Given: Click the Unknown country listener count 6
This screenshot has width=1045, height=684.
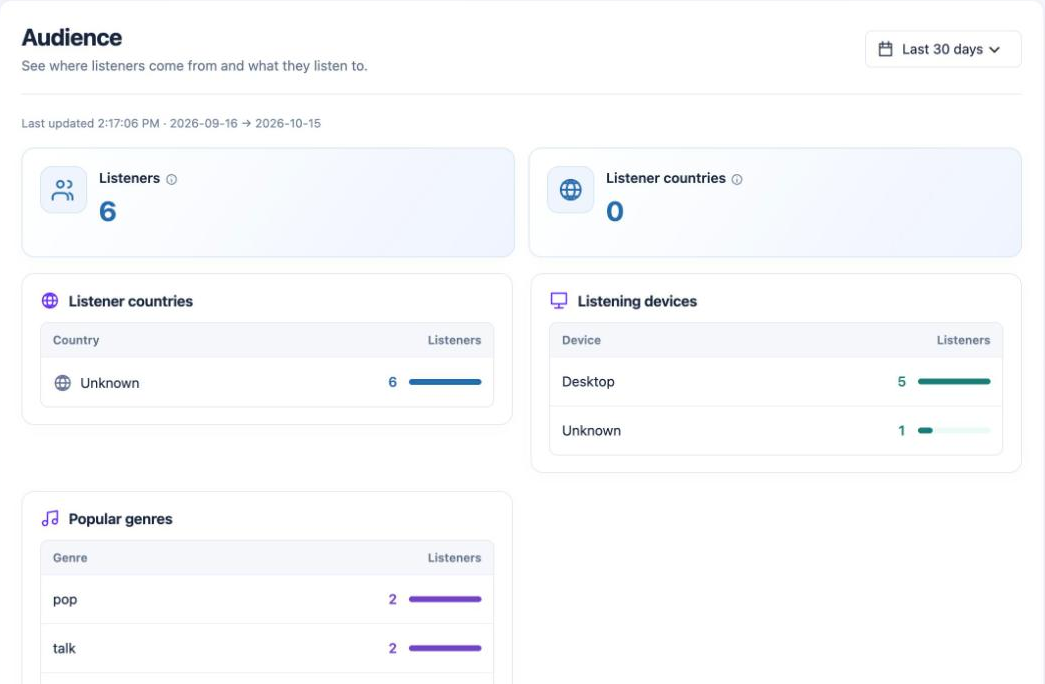Looking at the screenshot, I should point(393,382).
